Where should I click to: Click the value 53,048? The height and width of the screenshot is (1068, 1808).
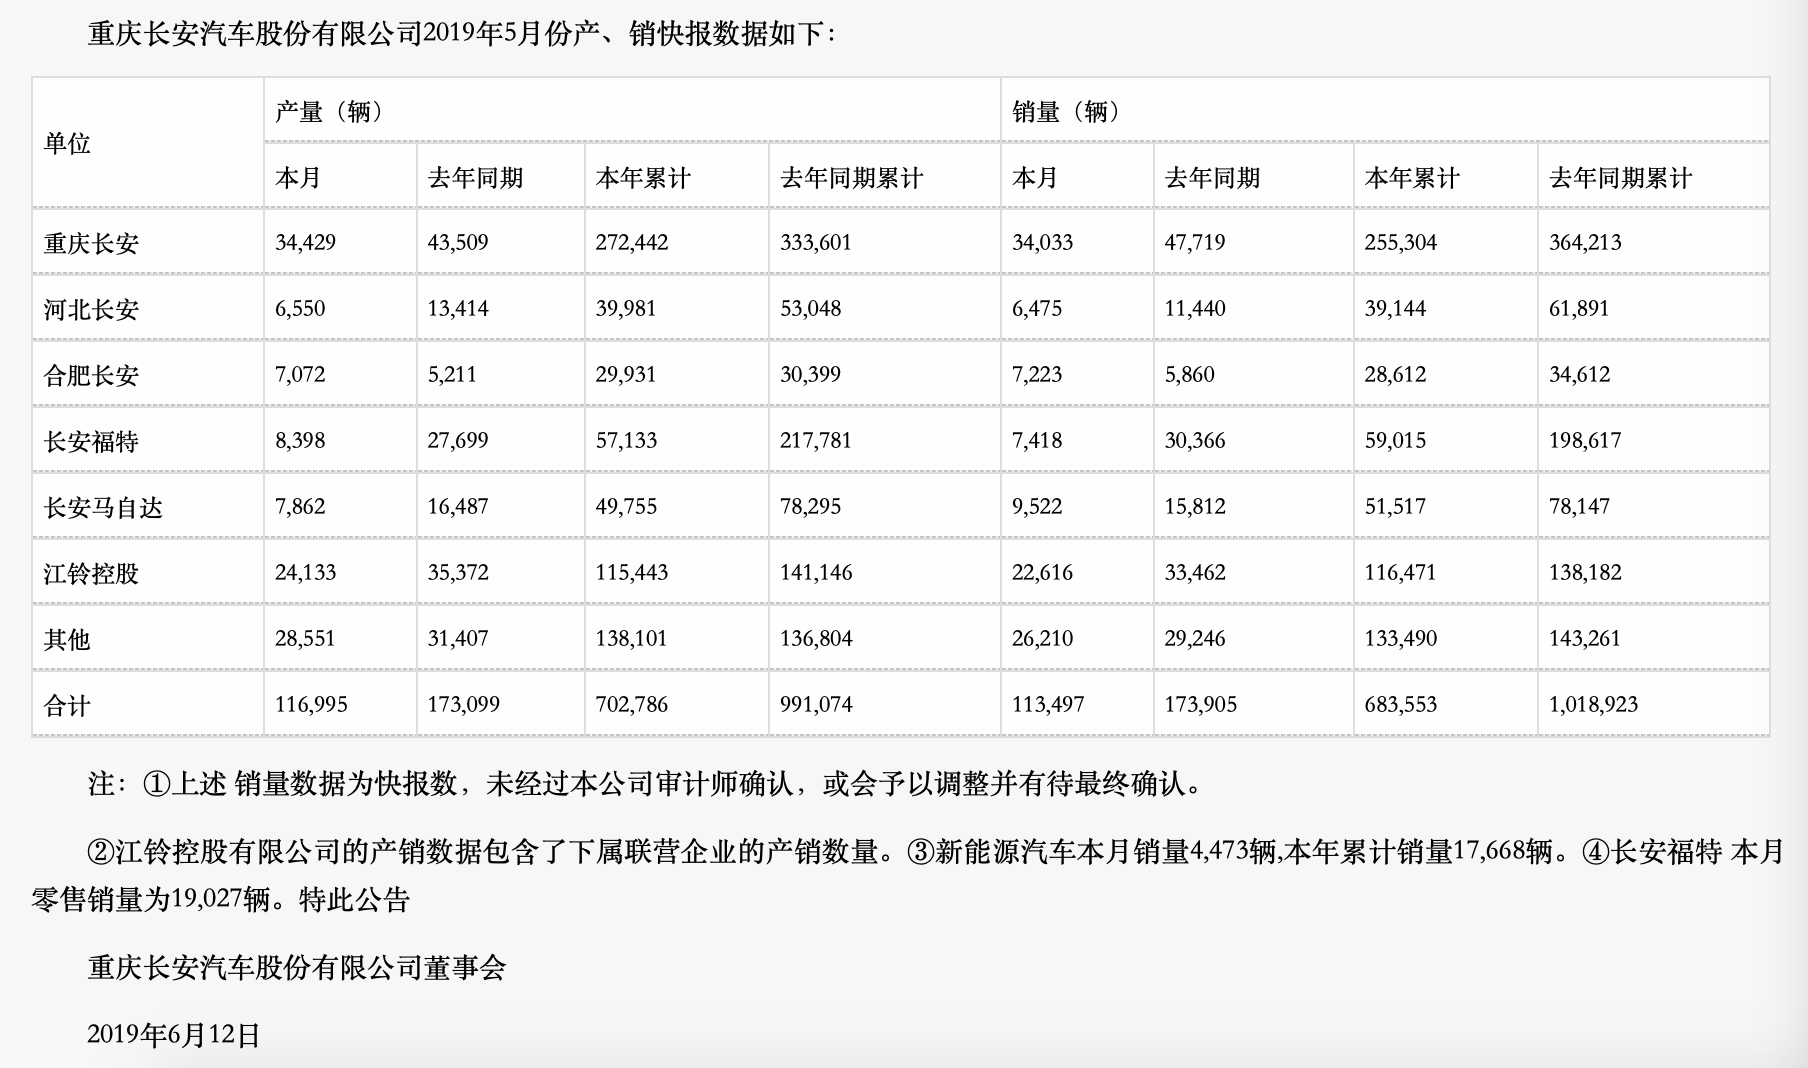click(811, 308)
